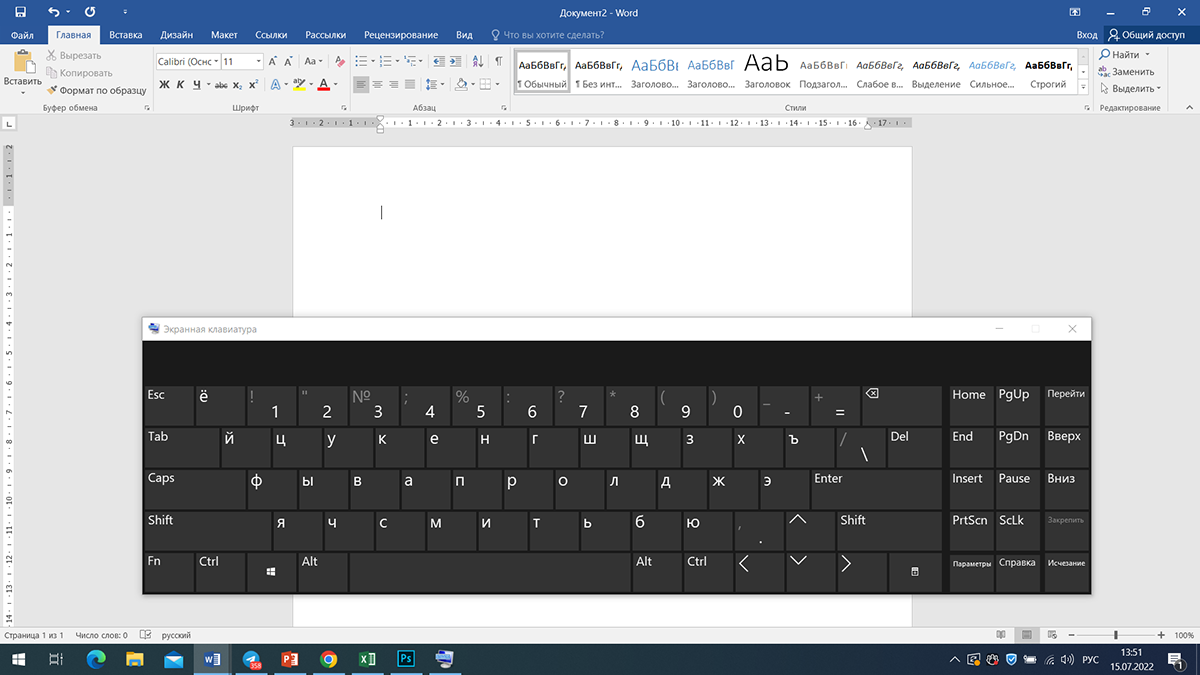Open the borders dropdown arrow

pyautogui.click(x=499, y=85)
